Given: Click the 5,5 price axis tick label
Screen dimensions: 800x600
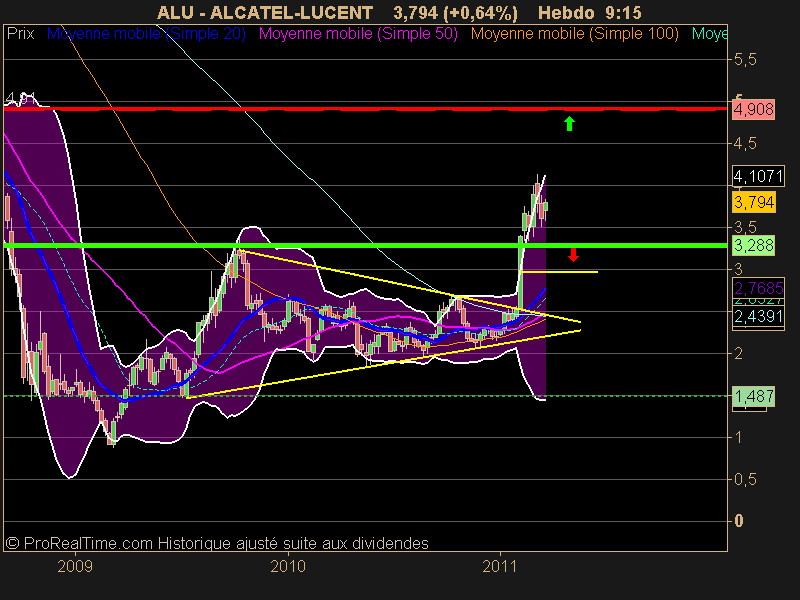Looking at the screenshot, I should pos(745,60).
